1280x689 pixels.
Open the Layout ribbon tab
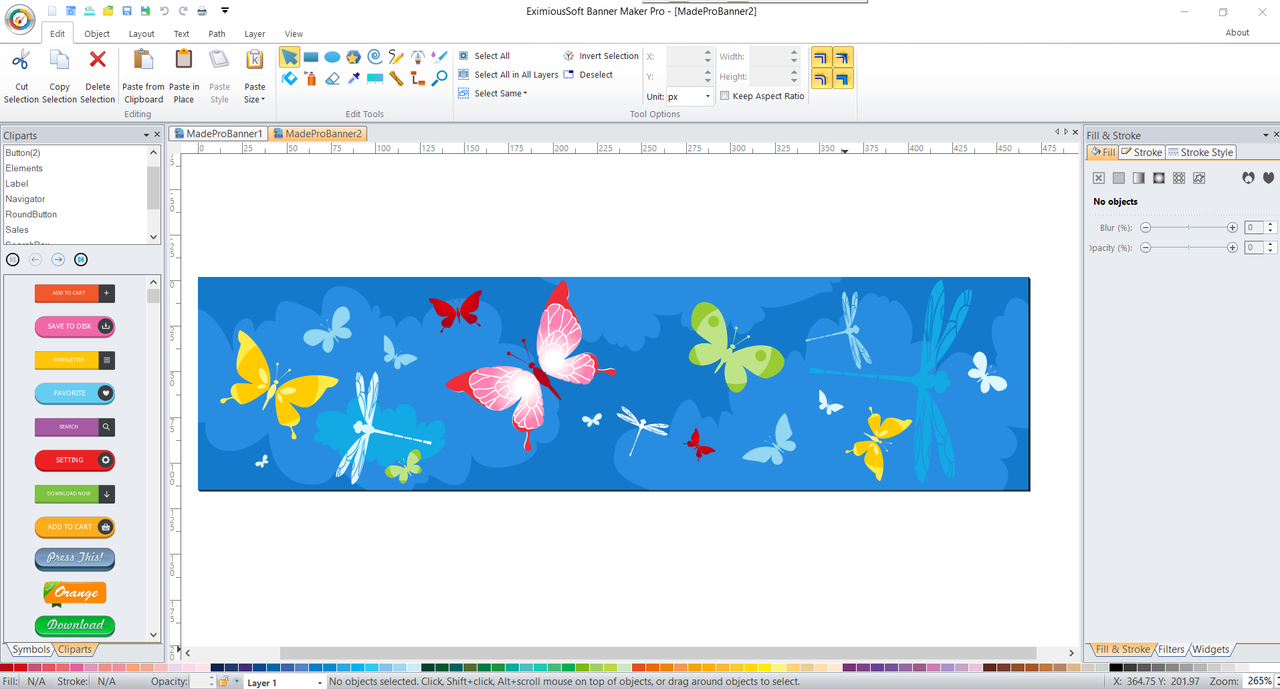142,33
